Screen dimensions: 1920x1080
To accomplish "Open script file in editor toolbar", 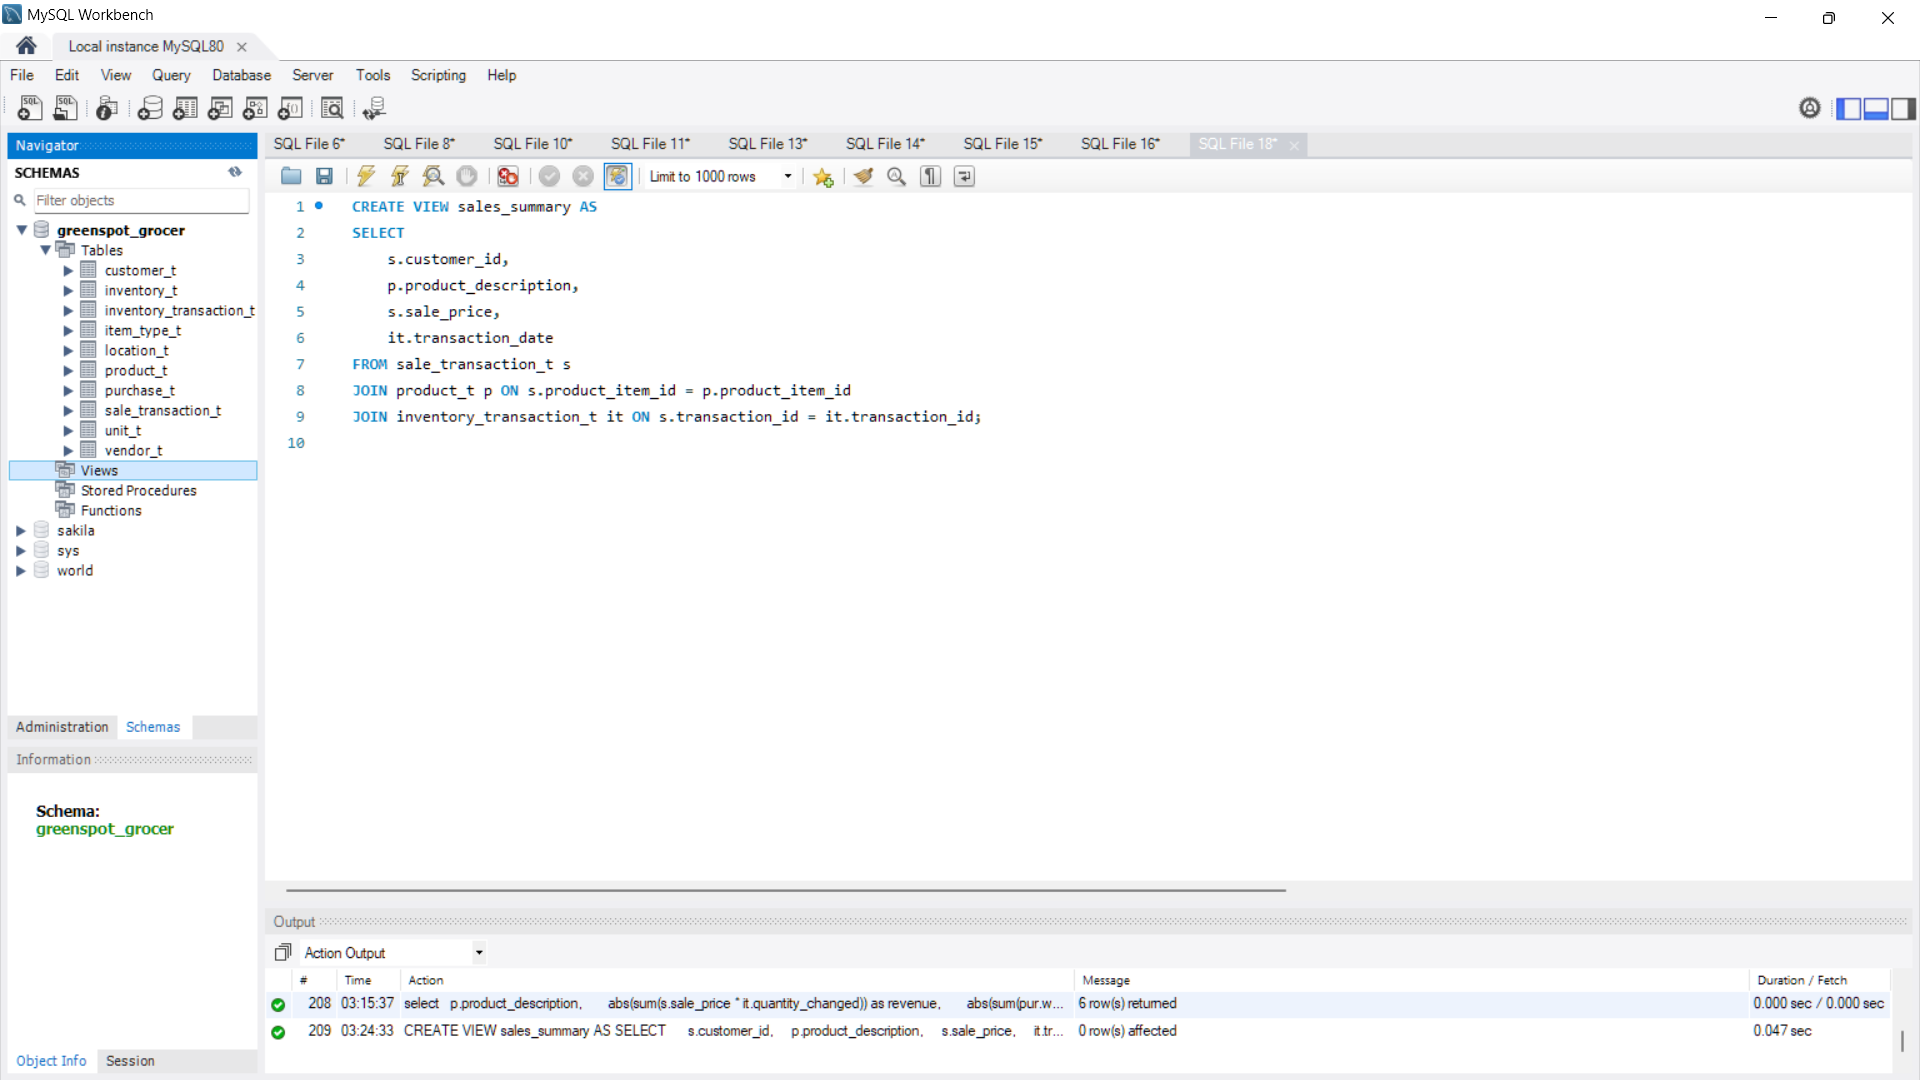I will pos(291,176).
